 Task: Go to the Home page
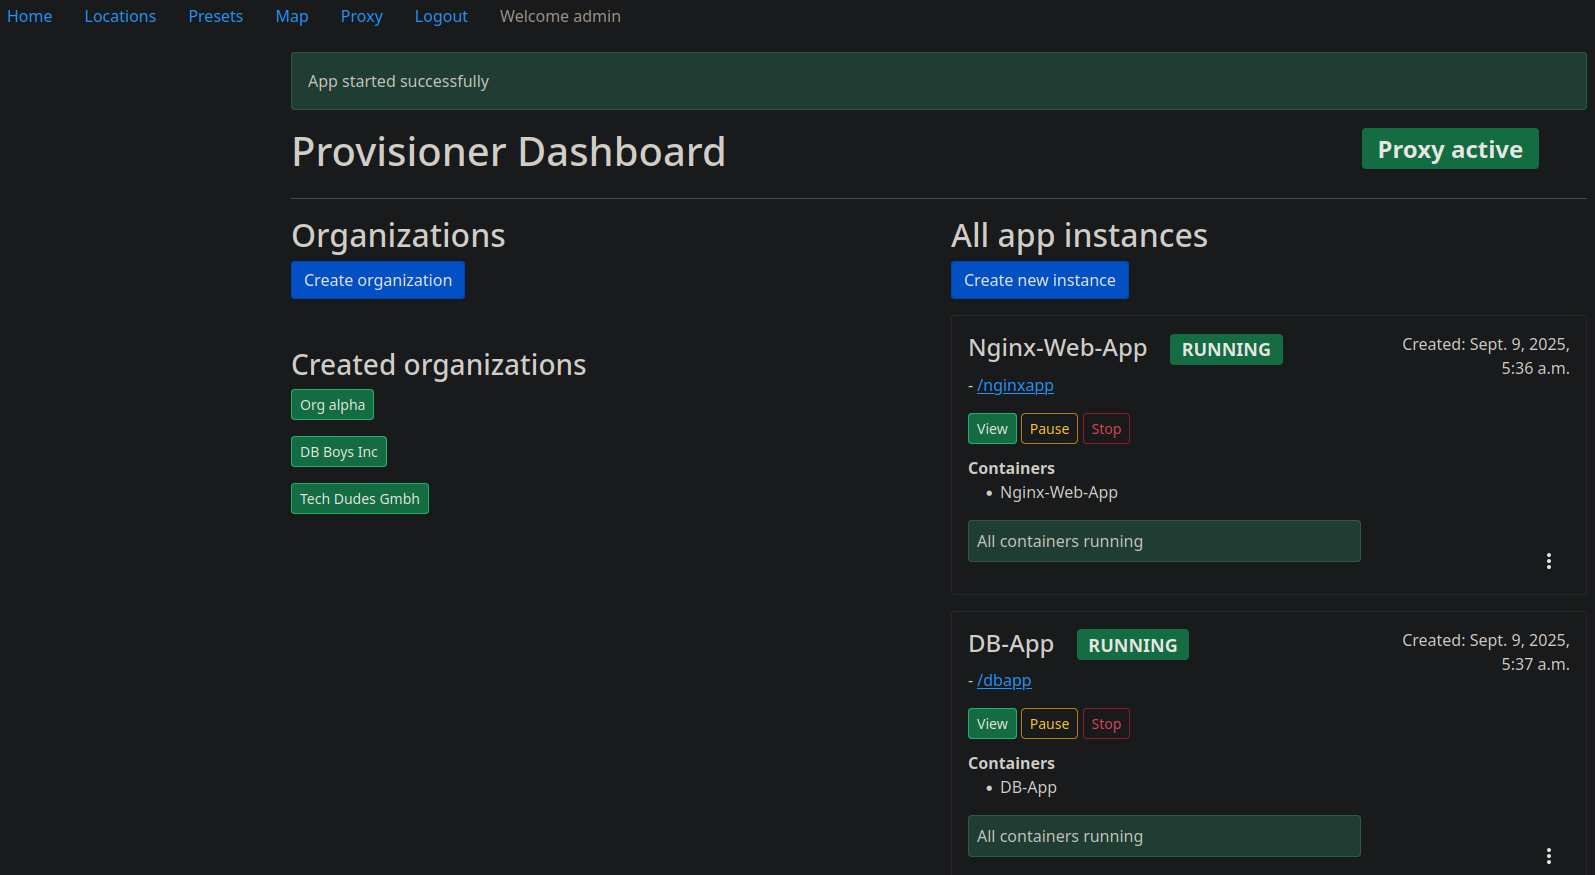(x=29, y=16)
